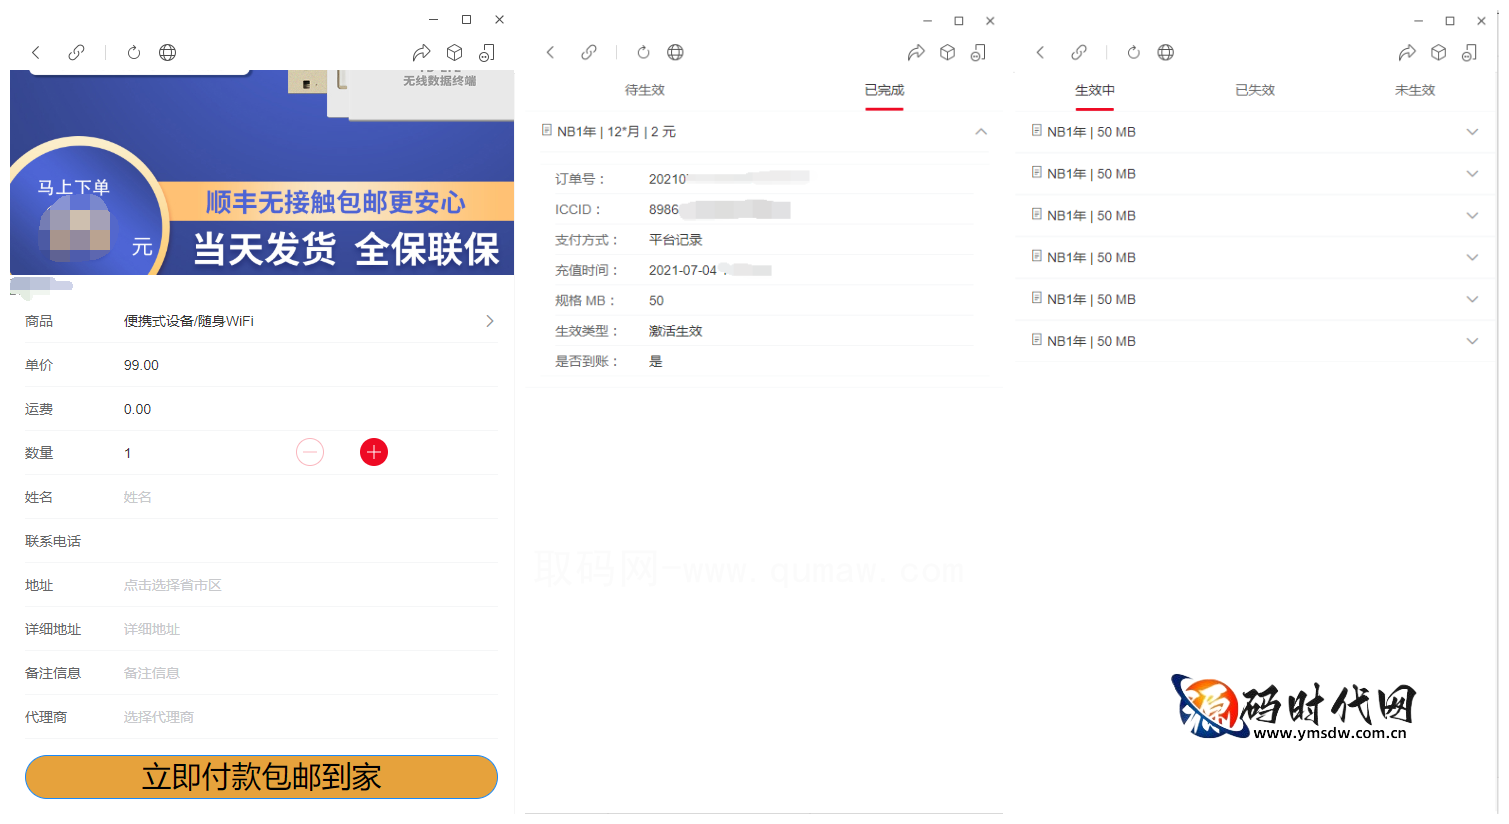Image resolution: width=1509 pixels, height=824 pixels.
Task: Globe icon in the middle window toolbar
Action: pos(676,52)
